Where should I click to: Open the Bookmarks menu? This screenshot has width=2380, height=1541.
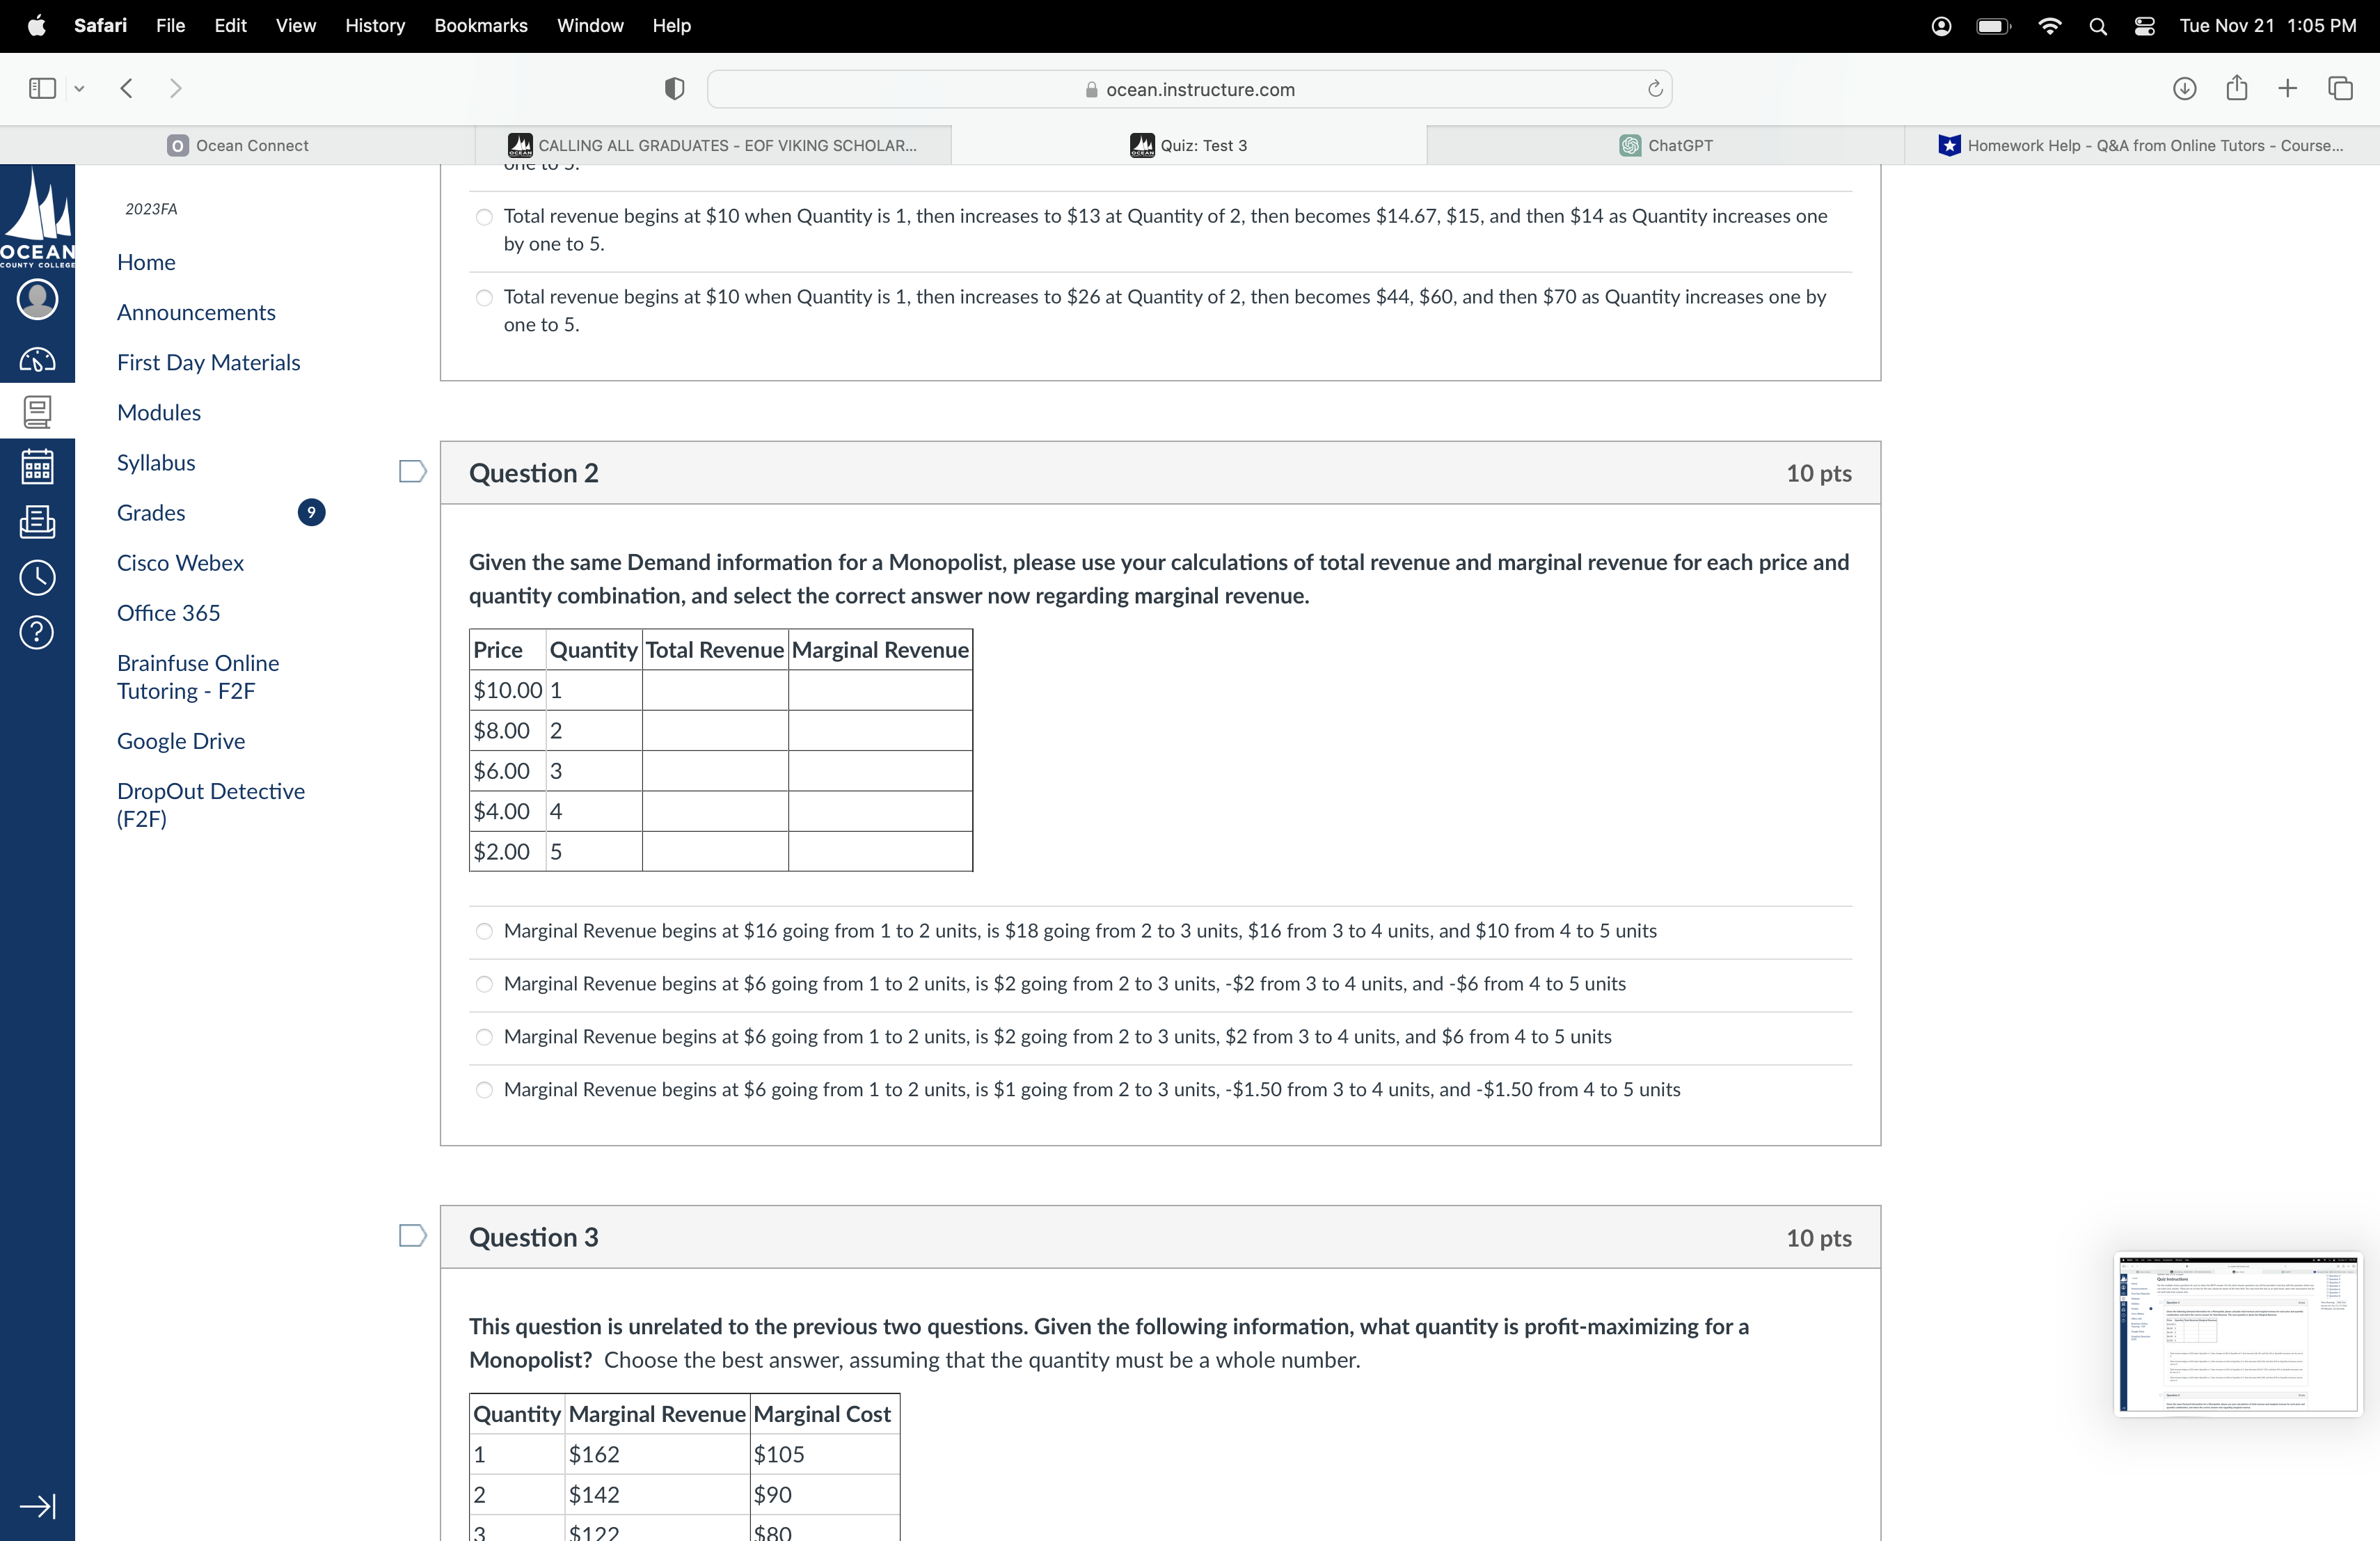pyautogui.click(x=480, y=26)
